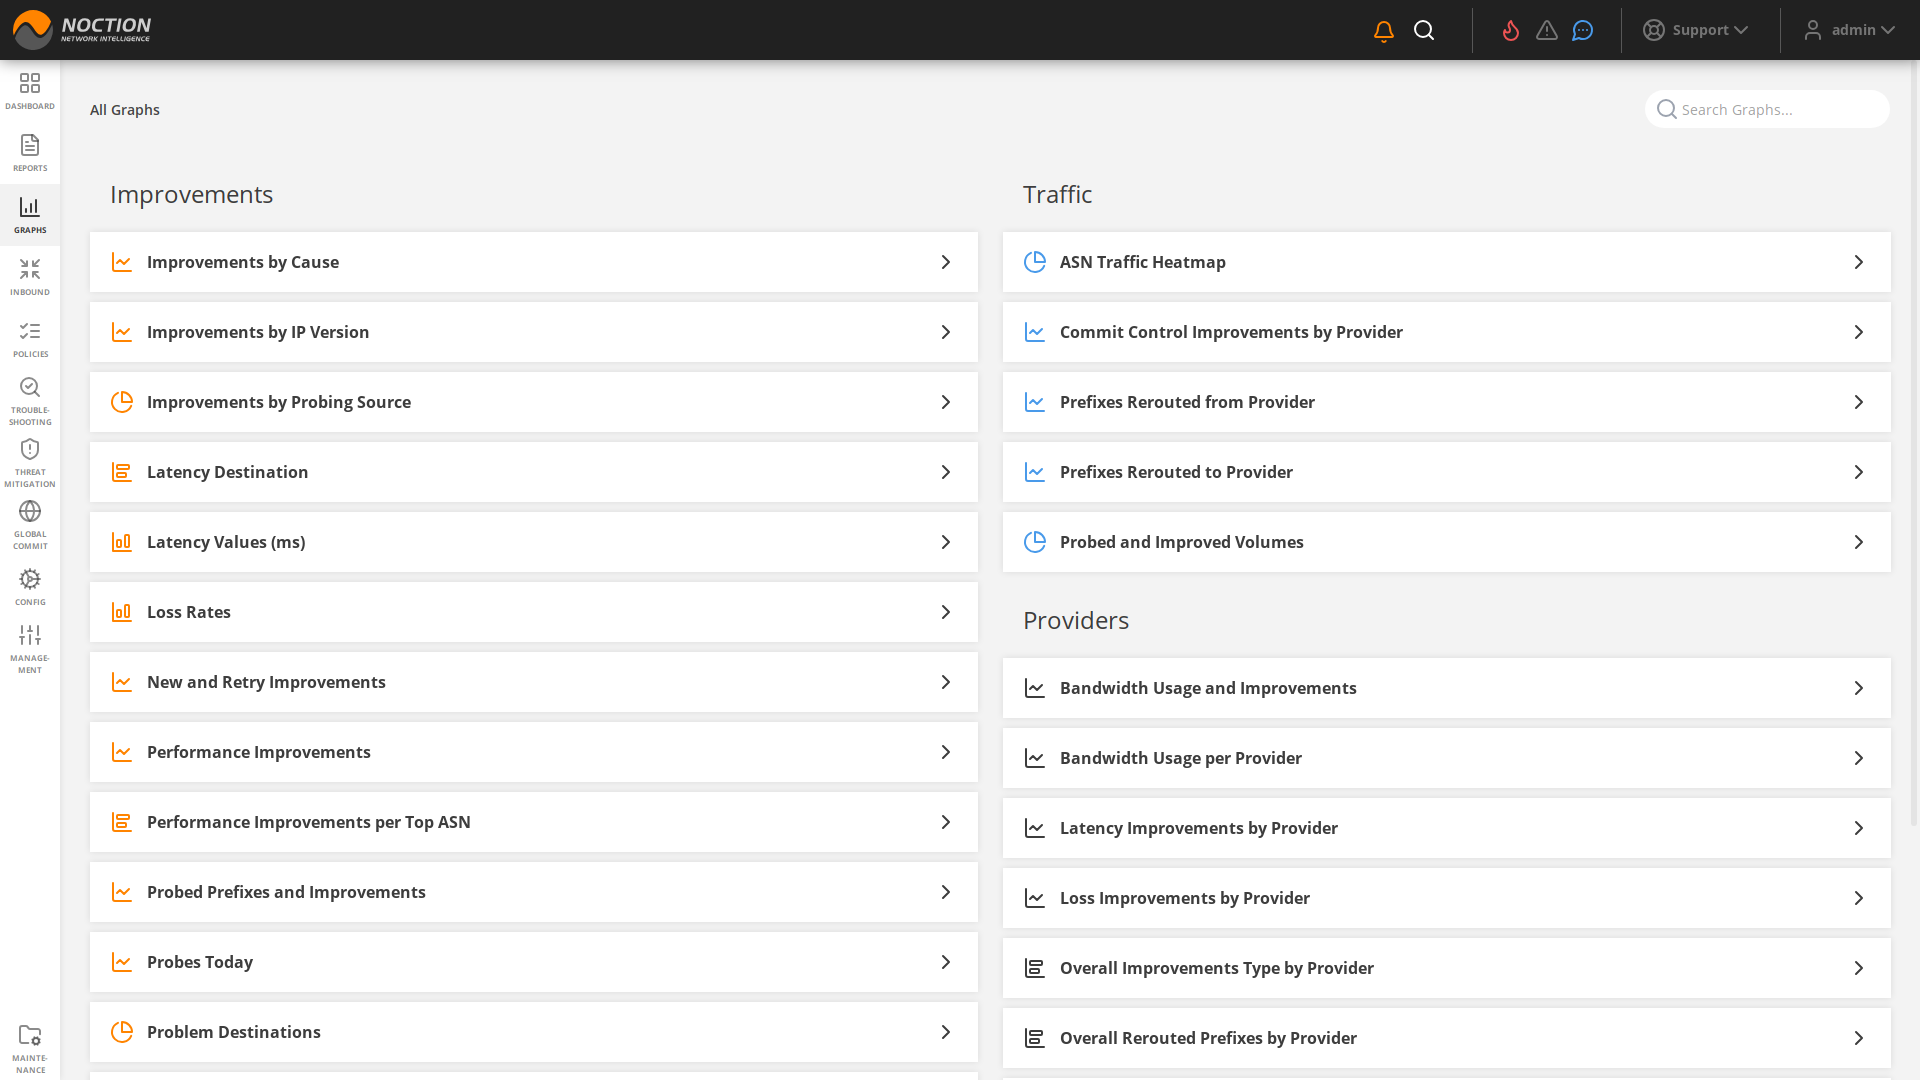Open the Troubleshooting sidebar icon
The width and height of the screenshot is (1920, 1080).
click(x=30, y=396)
